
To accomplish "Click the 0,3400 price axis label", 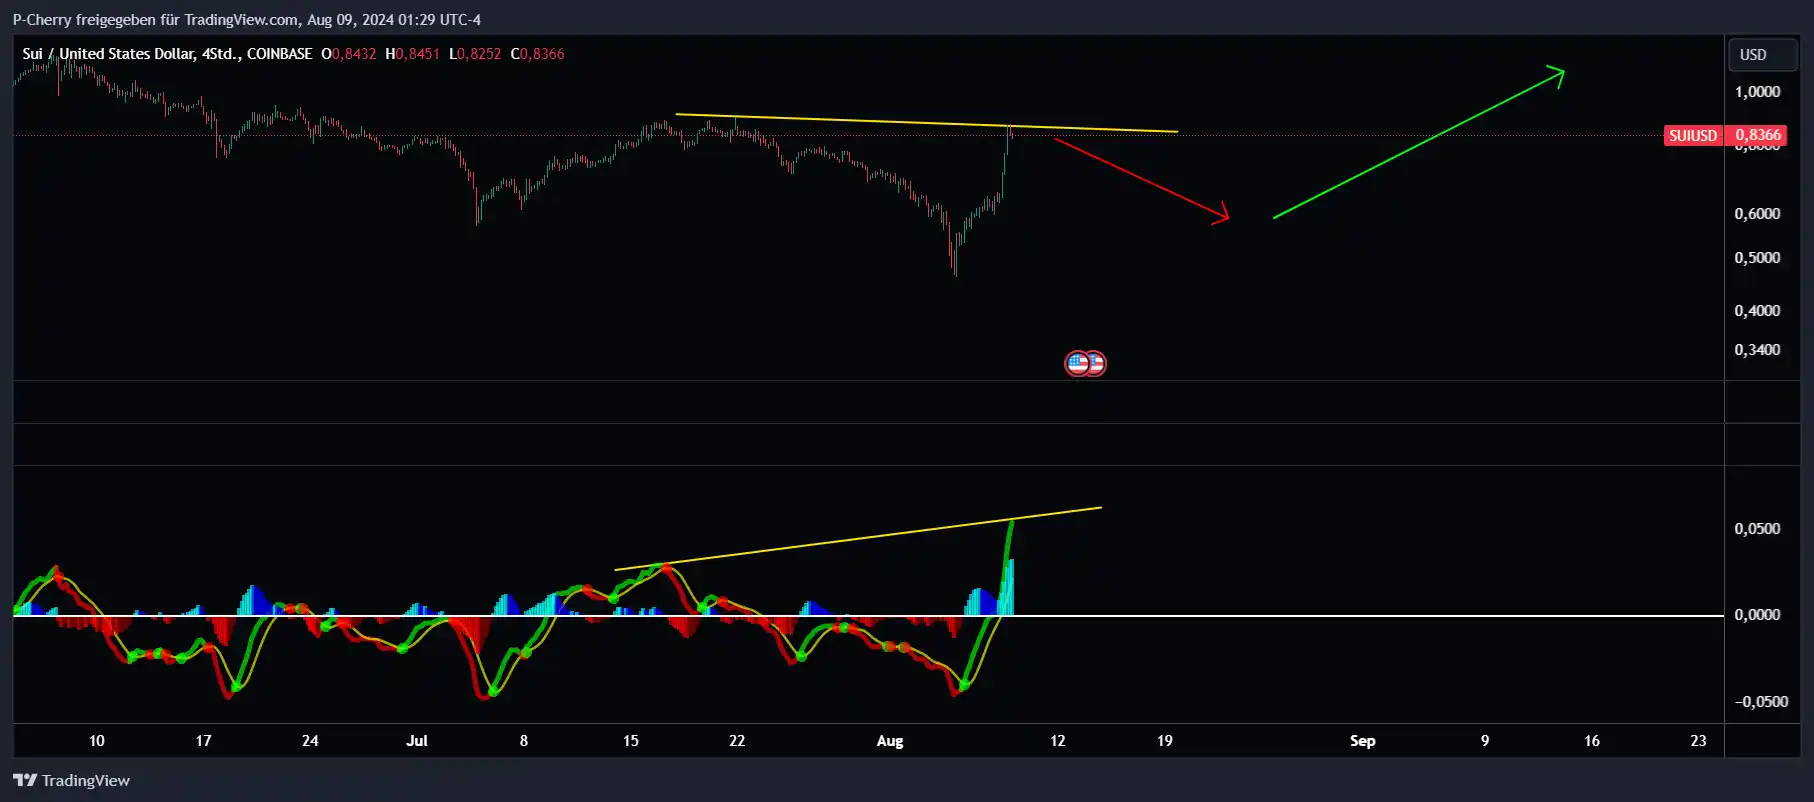I will click(1757, 349).
